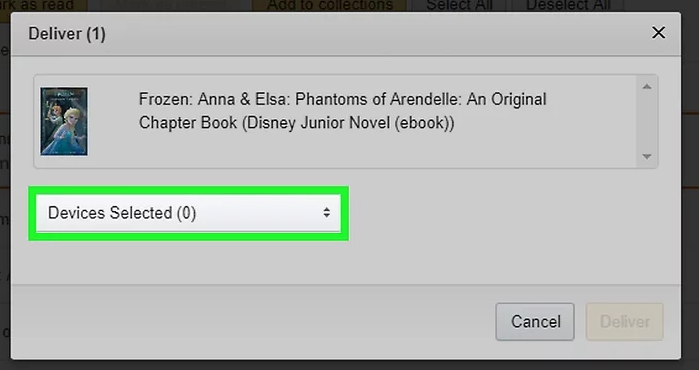Click the dialog footer left of Cancel

point(252,322)
